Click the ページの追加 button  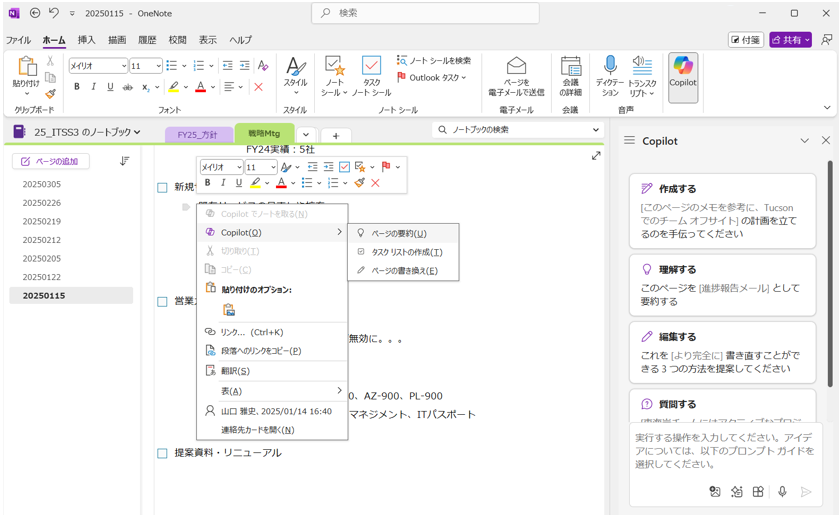tap(50, 161)
